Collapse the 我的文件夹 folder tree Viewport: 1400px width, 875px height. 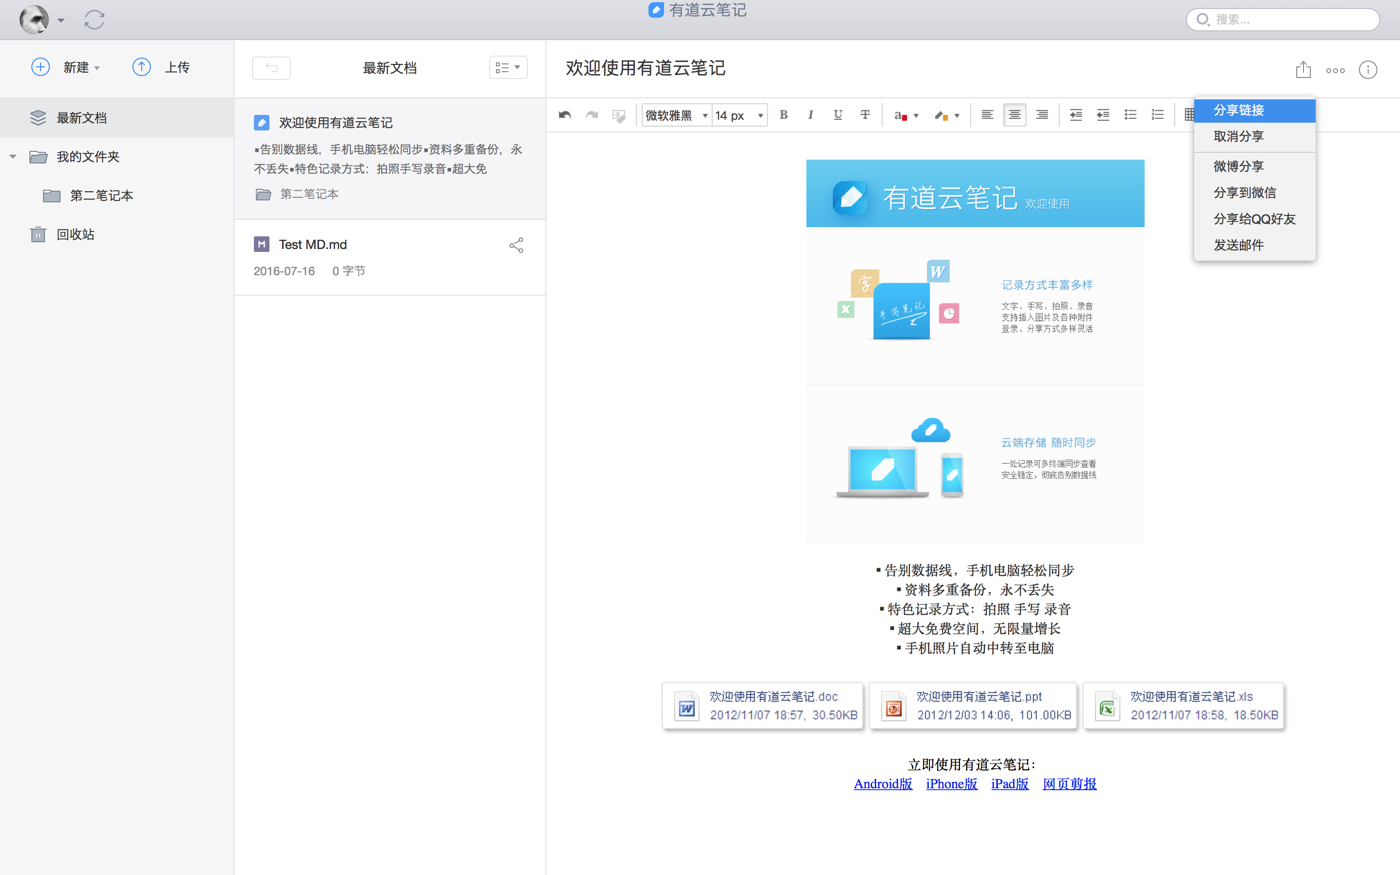point(13,157)
